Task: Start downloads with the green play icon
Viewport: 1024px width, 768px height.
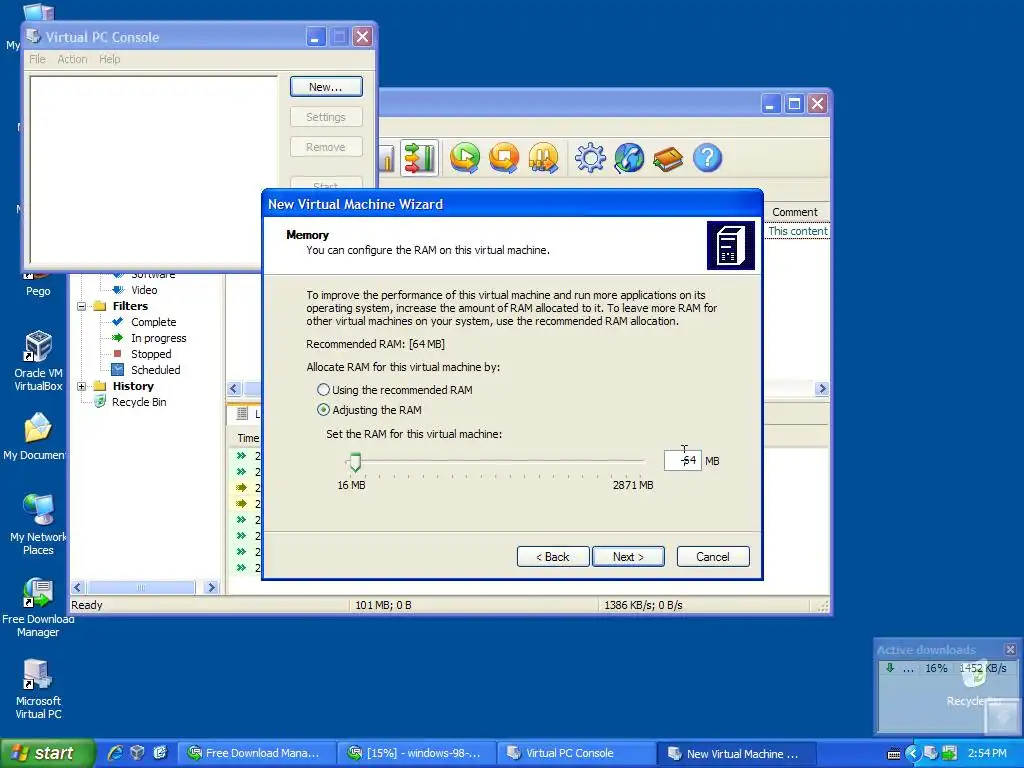Action: point(465,157)
